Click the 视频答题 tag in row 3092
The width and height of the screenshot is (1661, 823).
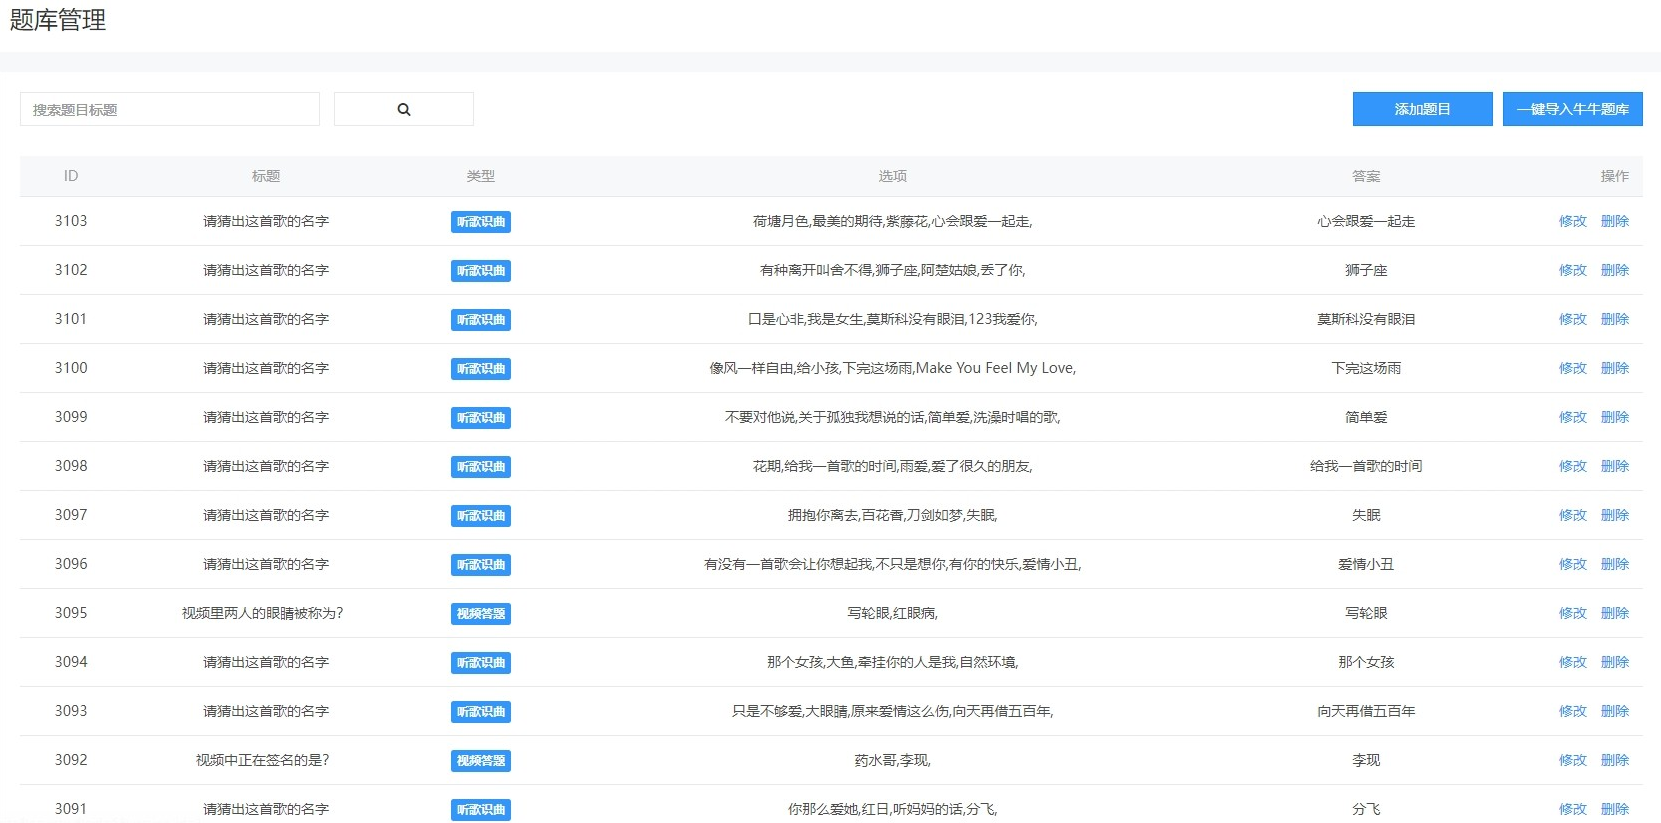pyautogui.click(x=481, y=761)
